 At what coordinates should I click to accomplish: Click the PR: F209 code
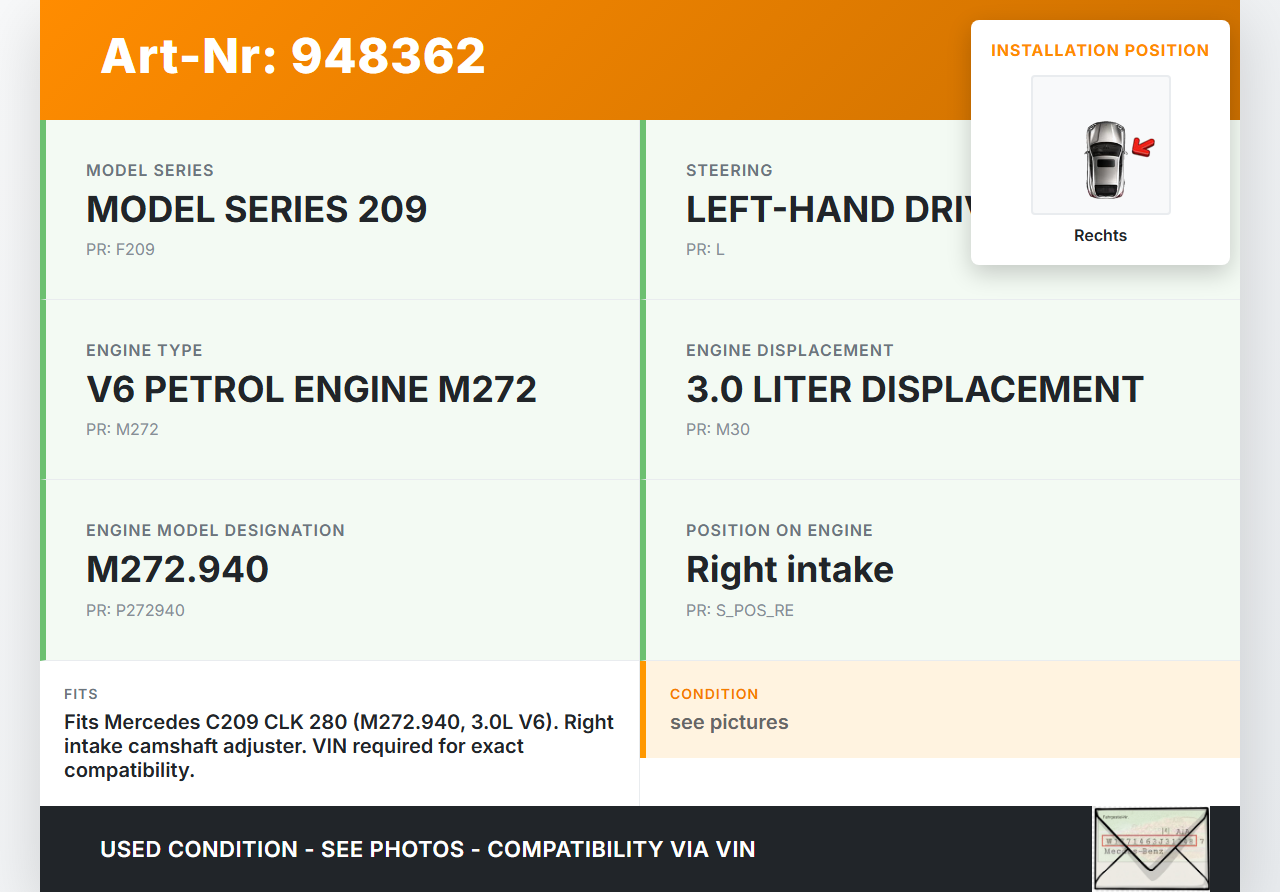pyautogui.click(x=120, y=249)
